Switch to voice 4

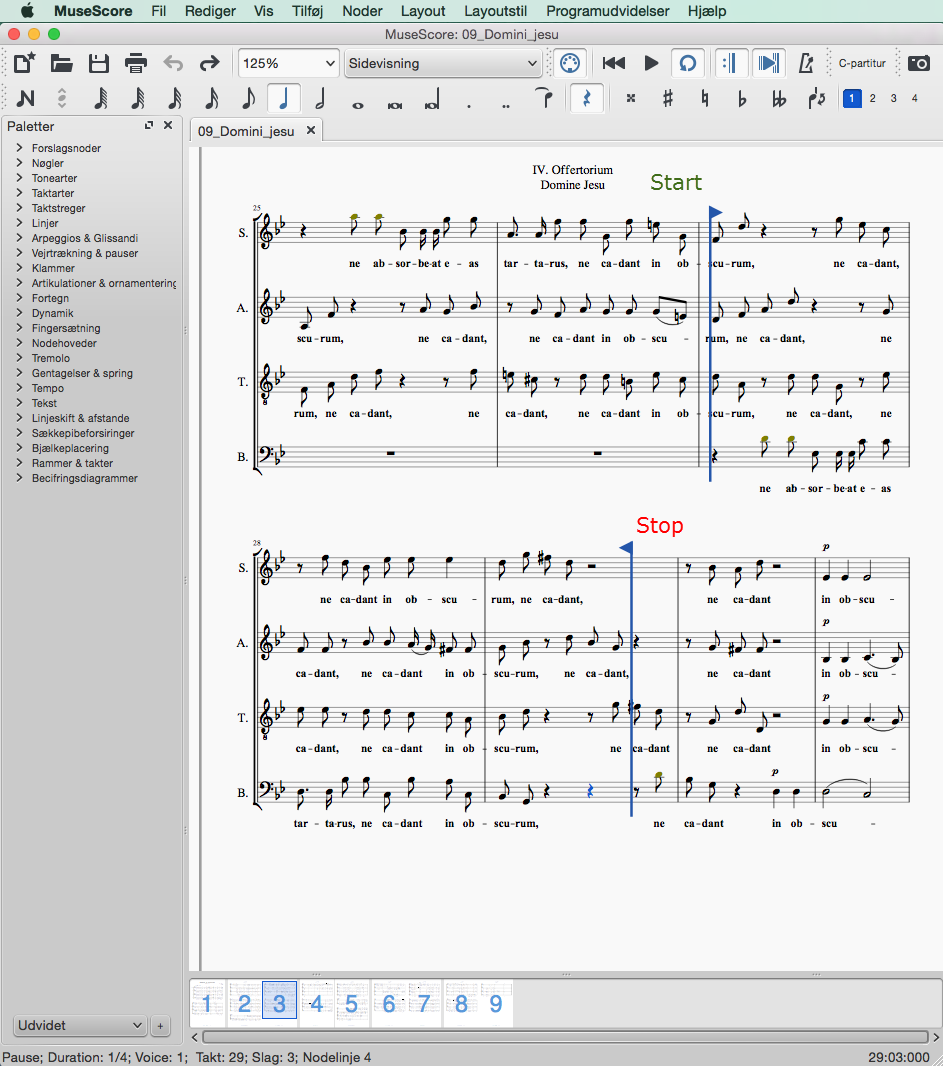pyautogui.click(x=914, y=99)
